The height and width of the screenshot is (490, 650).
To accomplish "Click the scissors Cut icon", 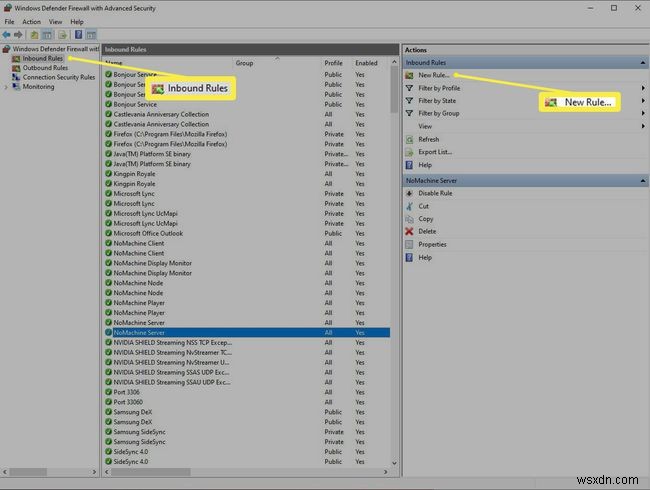I will (x=409, y=206).
